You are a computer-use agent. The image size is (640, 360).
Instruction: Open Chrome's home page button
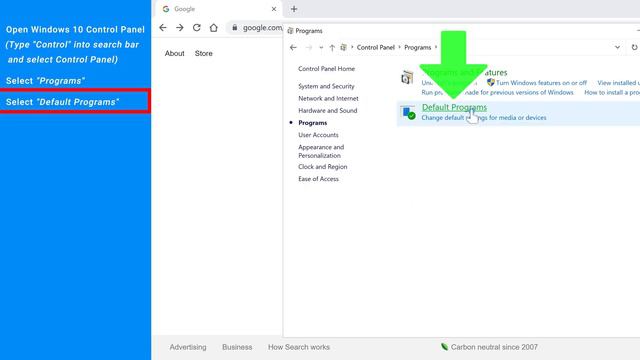(x=213, y=28)
